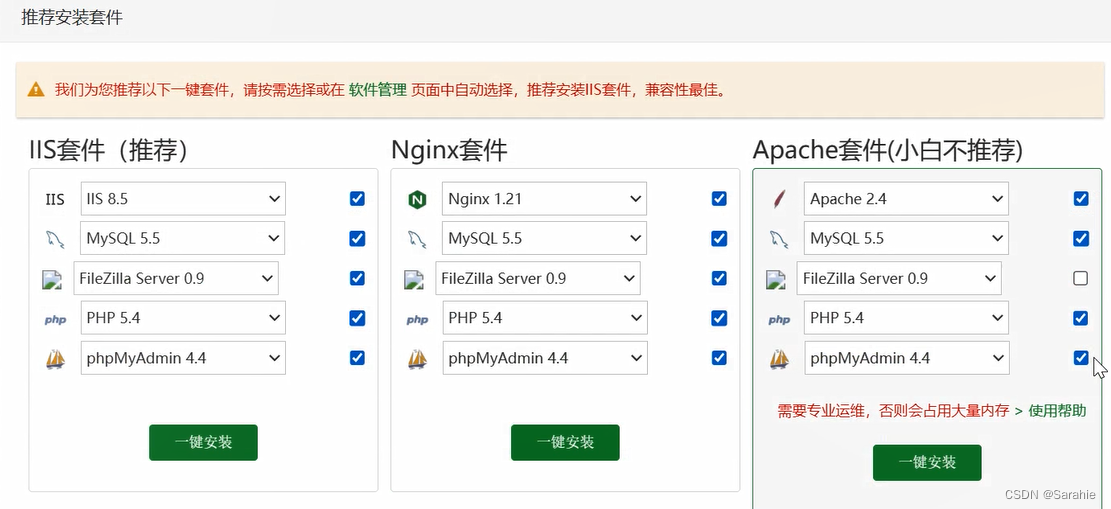Uncheck the Nginx 1.21 checkbox
The height and width of the screenshot is (509, 1111).
[x=719, y=198]
